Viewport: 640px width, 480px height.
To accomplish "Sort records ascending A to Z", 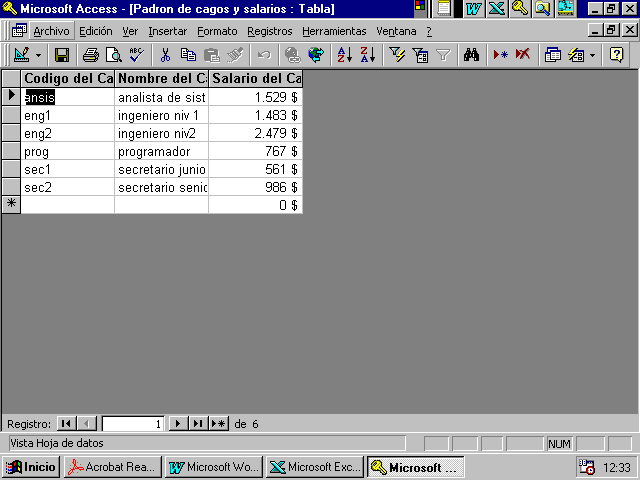I will (x=345, y=55).
